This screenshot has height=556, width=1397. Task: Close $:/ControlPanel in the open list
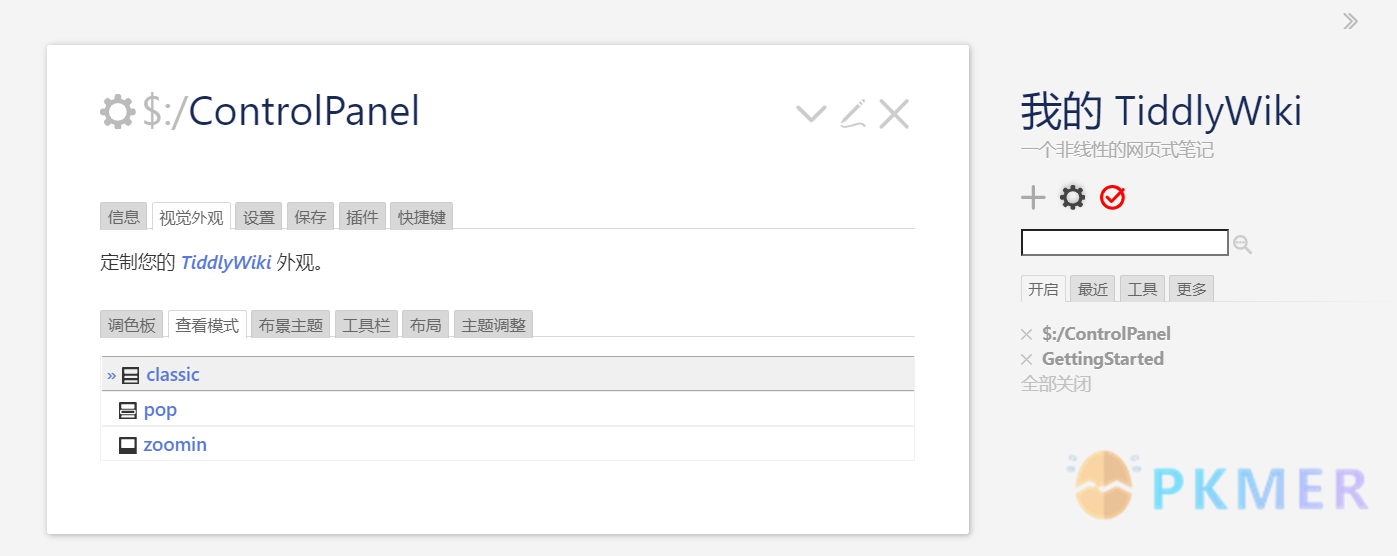[x=1026, y=334]
